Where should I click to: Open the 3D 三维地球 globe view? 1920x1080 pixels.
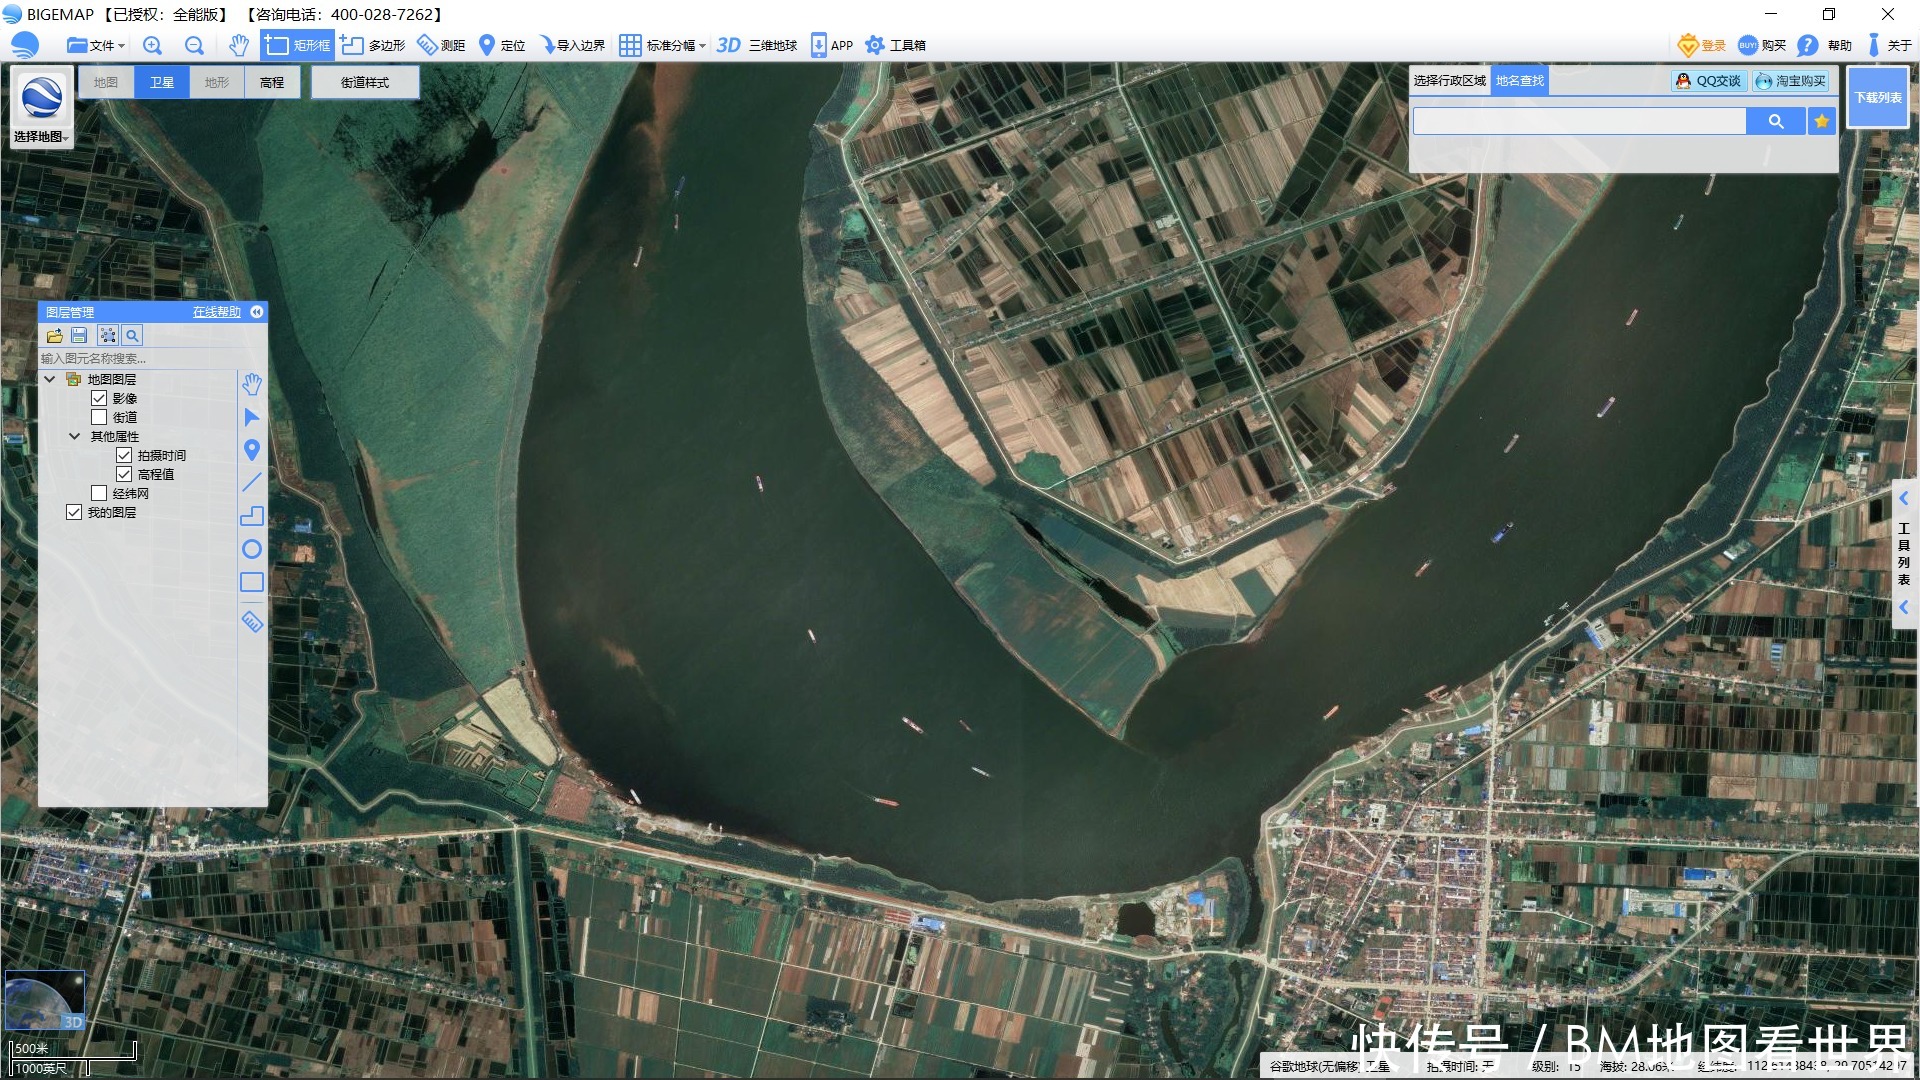757,45
